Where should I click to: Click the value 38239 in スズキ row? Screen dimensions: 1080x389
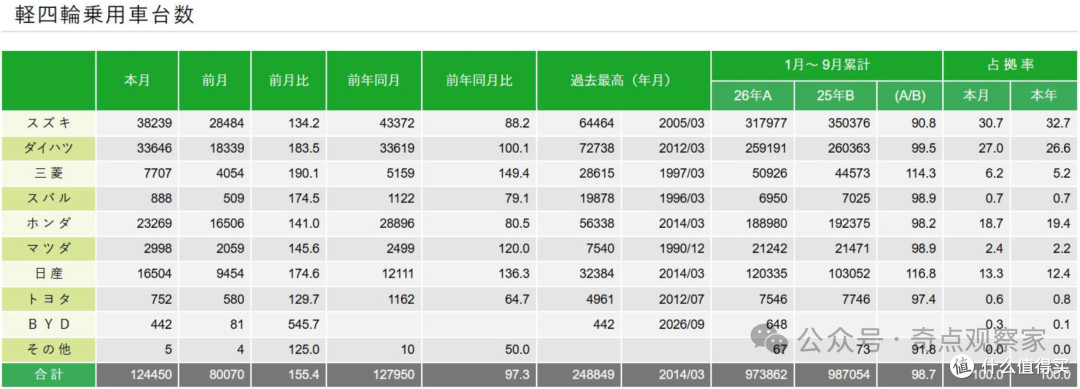click(154, 123)
